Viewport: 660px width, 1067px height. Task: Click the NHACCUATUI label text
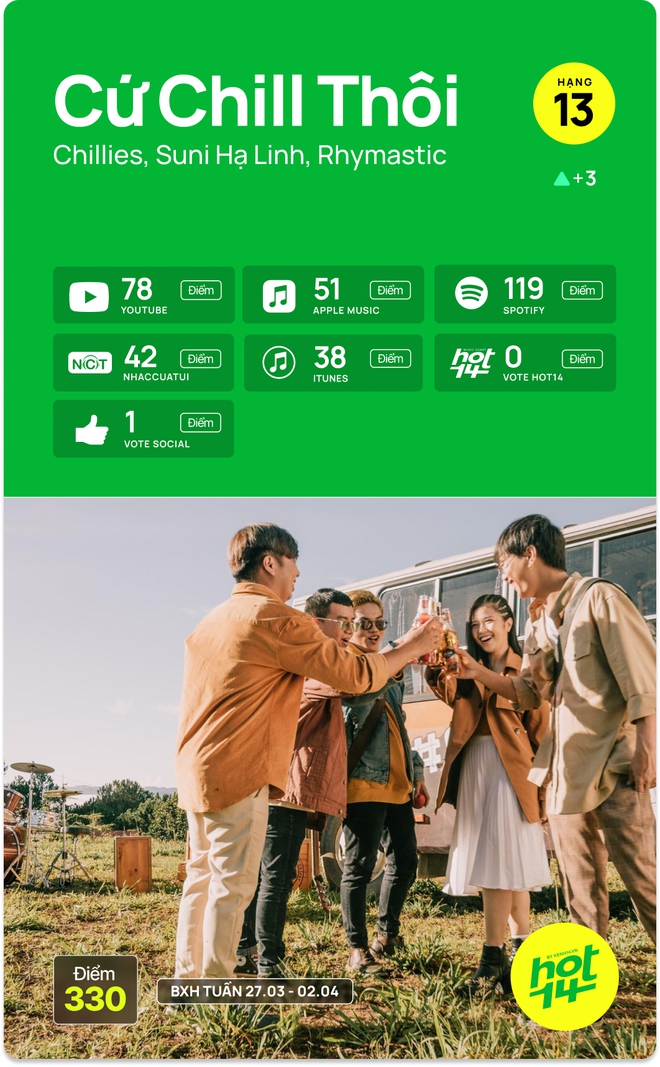156,376
